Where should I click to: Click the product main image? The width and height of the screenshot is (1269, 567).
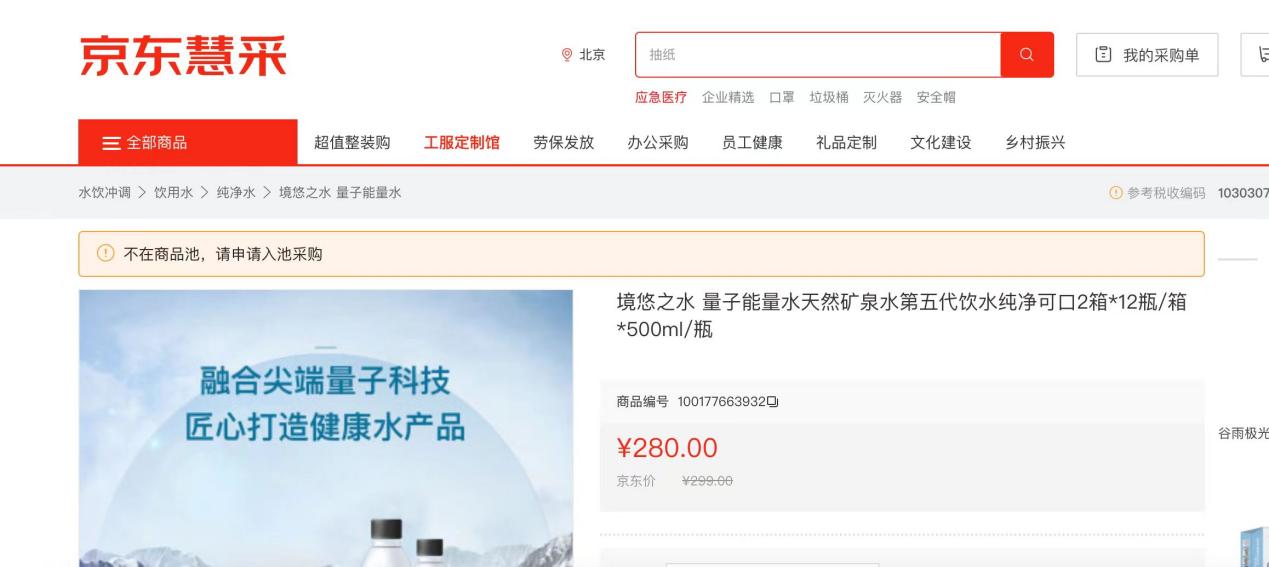(326, 428)
